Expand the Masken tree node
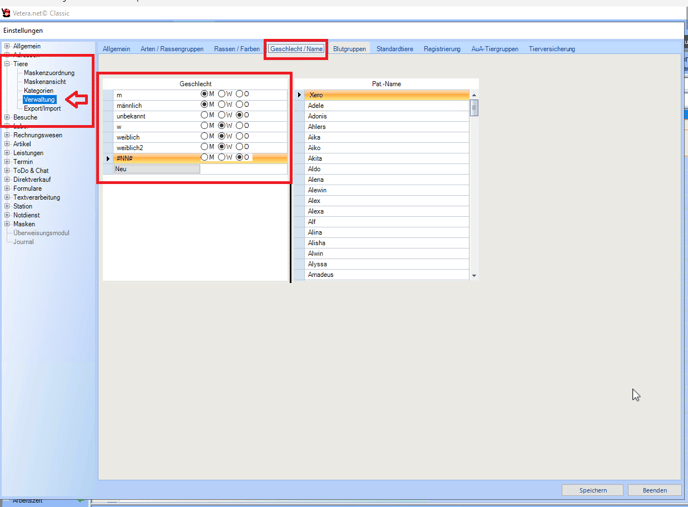688x507 pixels. pos(7,224)
